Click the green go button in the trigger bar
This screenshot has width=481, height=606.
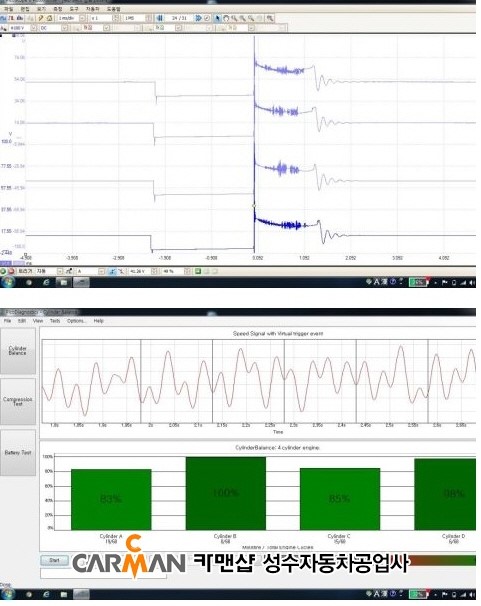click(3, 271)
